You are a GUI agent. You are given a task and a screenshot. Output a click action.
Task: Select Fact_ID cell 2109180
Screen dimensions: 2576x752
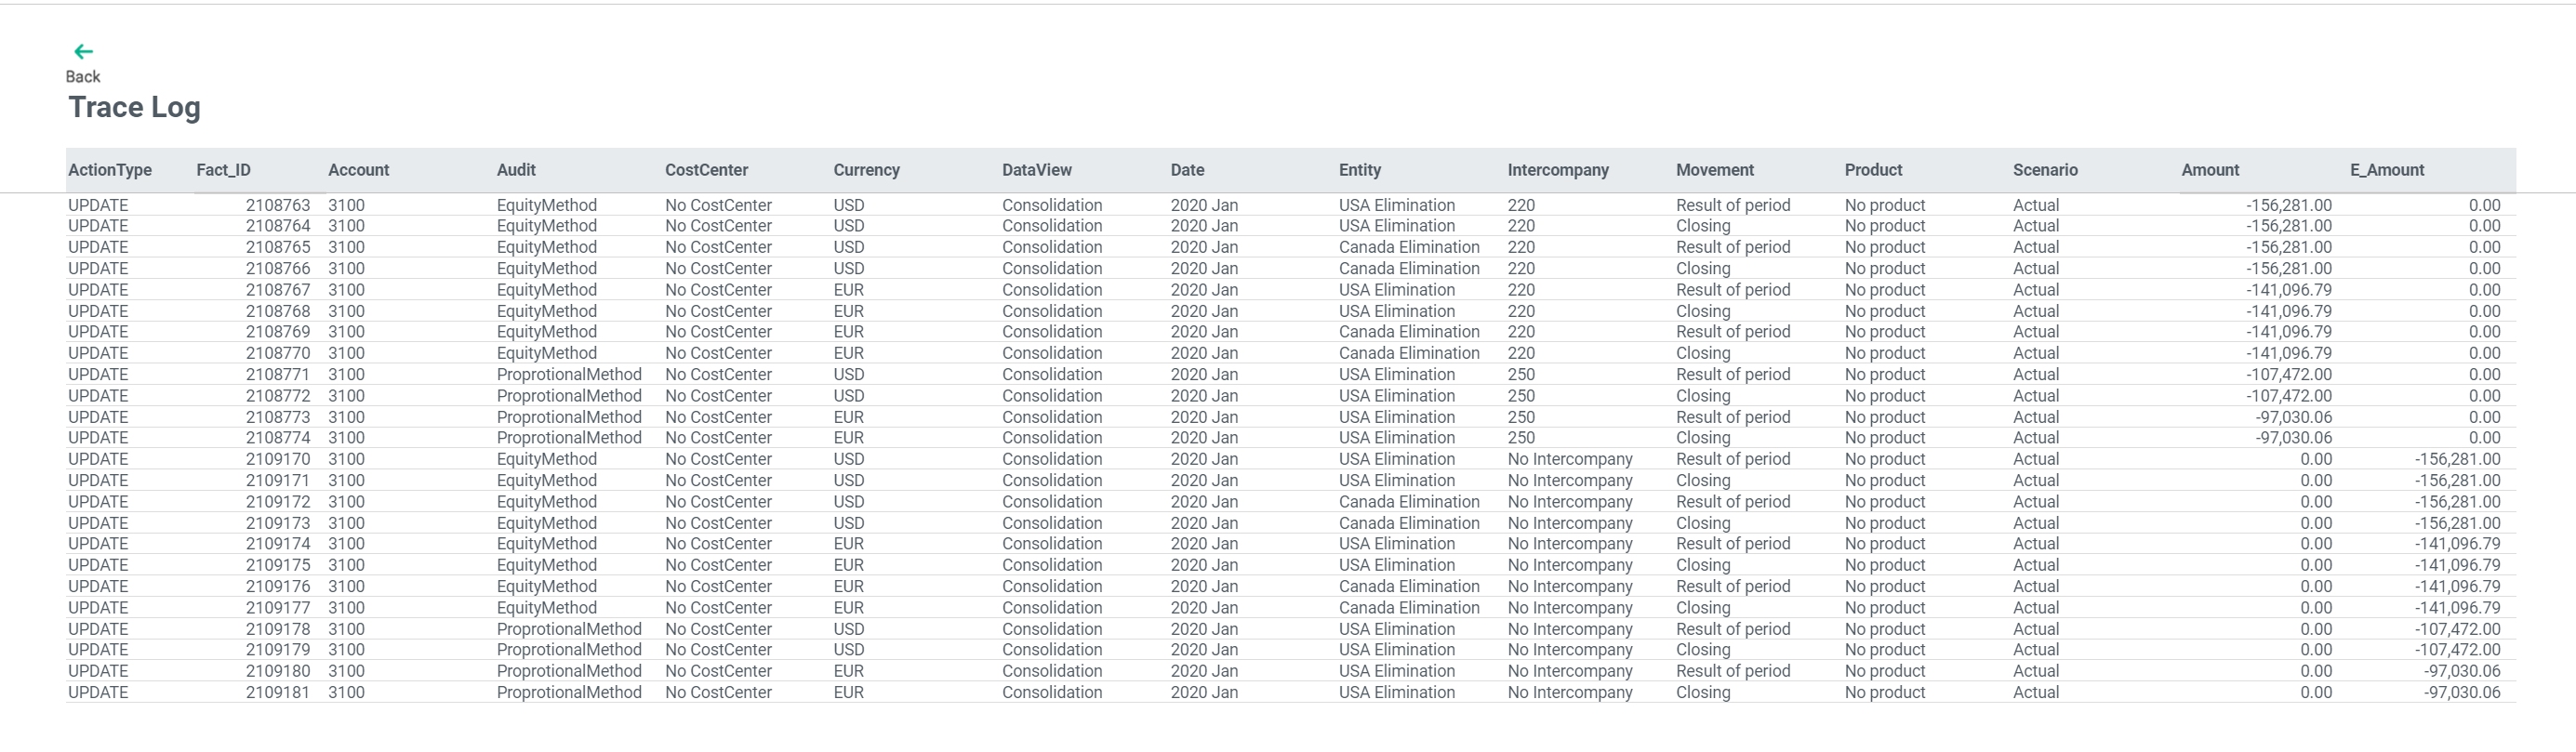[278, 671]
